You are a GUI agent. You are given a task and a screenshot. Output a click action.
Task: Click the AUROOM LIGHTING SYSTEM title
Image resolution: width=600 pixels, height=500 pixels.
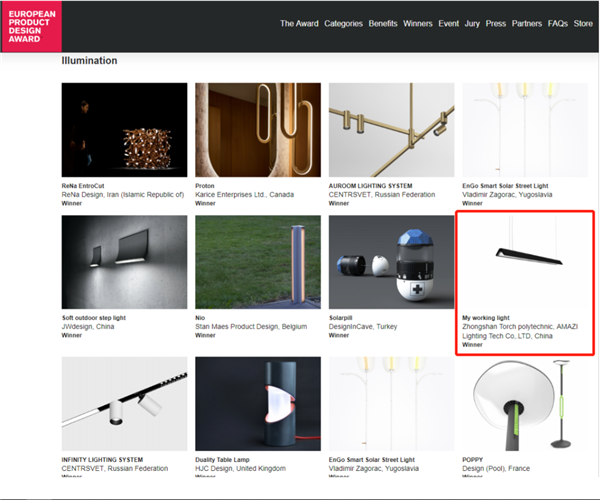pos(370,186)
